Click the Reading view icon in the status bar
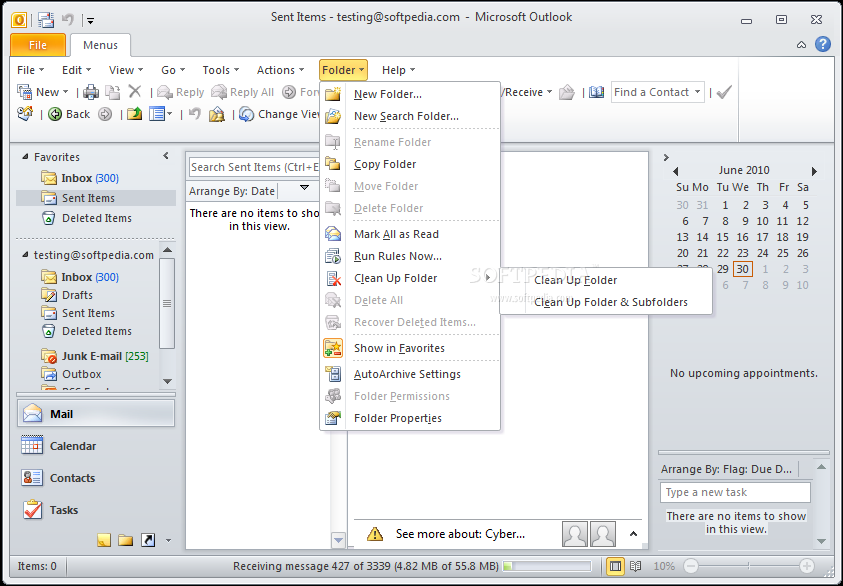Screen dimensions: 843x586 click(x=635, y=566)
